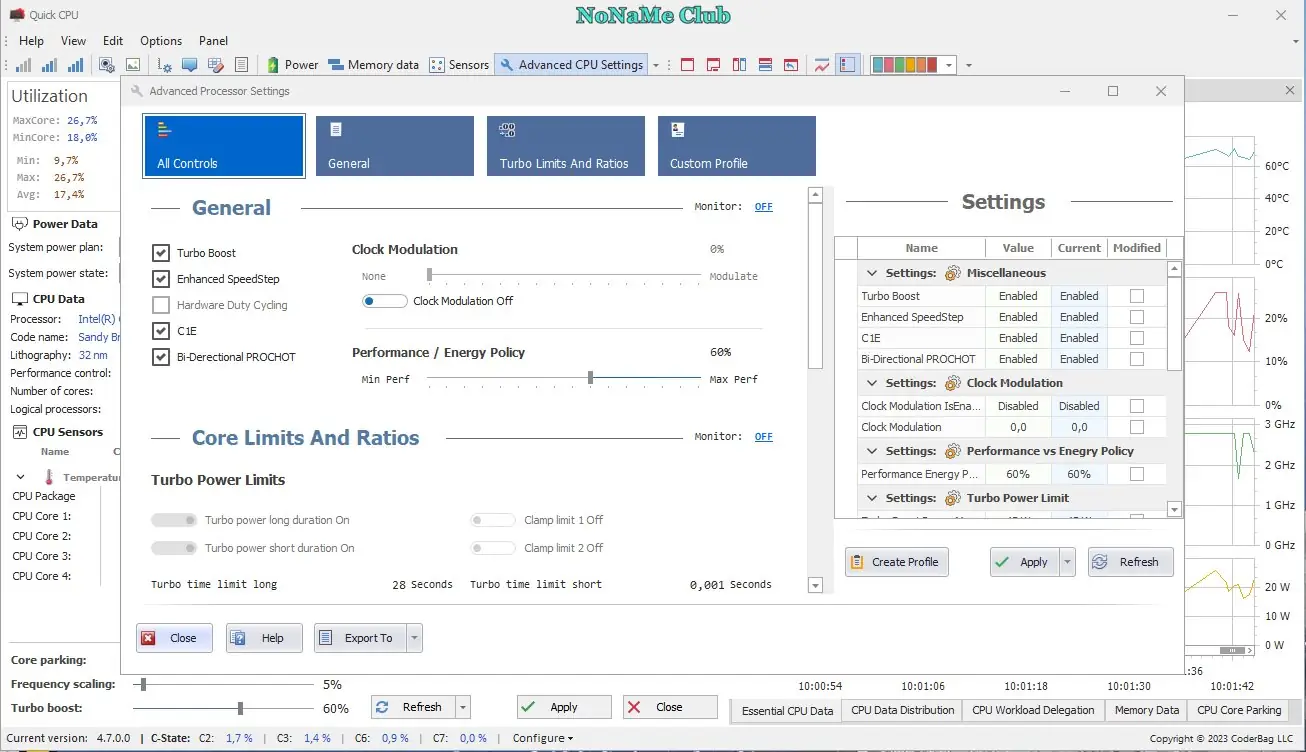Open the CPU Core Parking tab

pyautogui.click(x=1239, y=710)
